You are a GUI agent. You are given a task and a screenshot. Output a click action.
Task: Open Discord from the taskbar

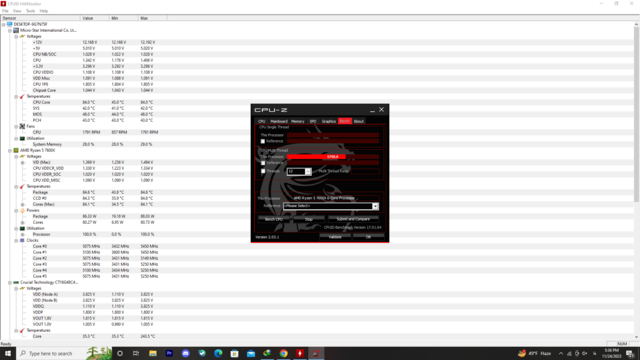[x=185, y=353]
